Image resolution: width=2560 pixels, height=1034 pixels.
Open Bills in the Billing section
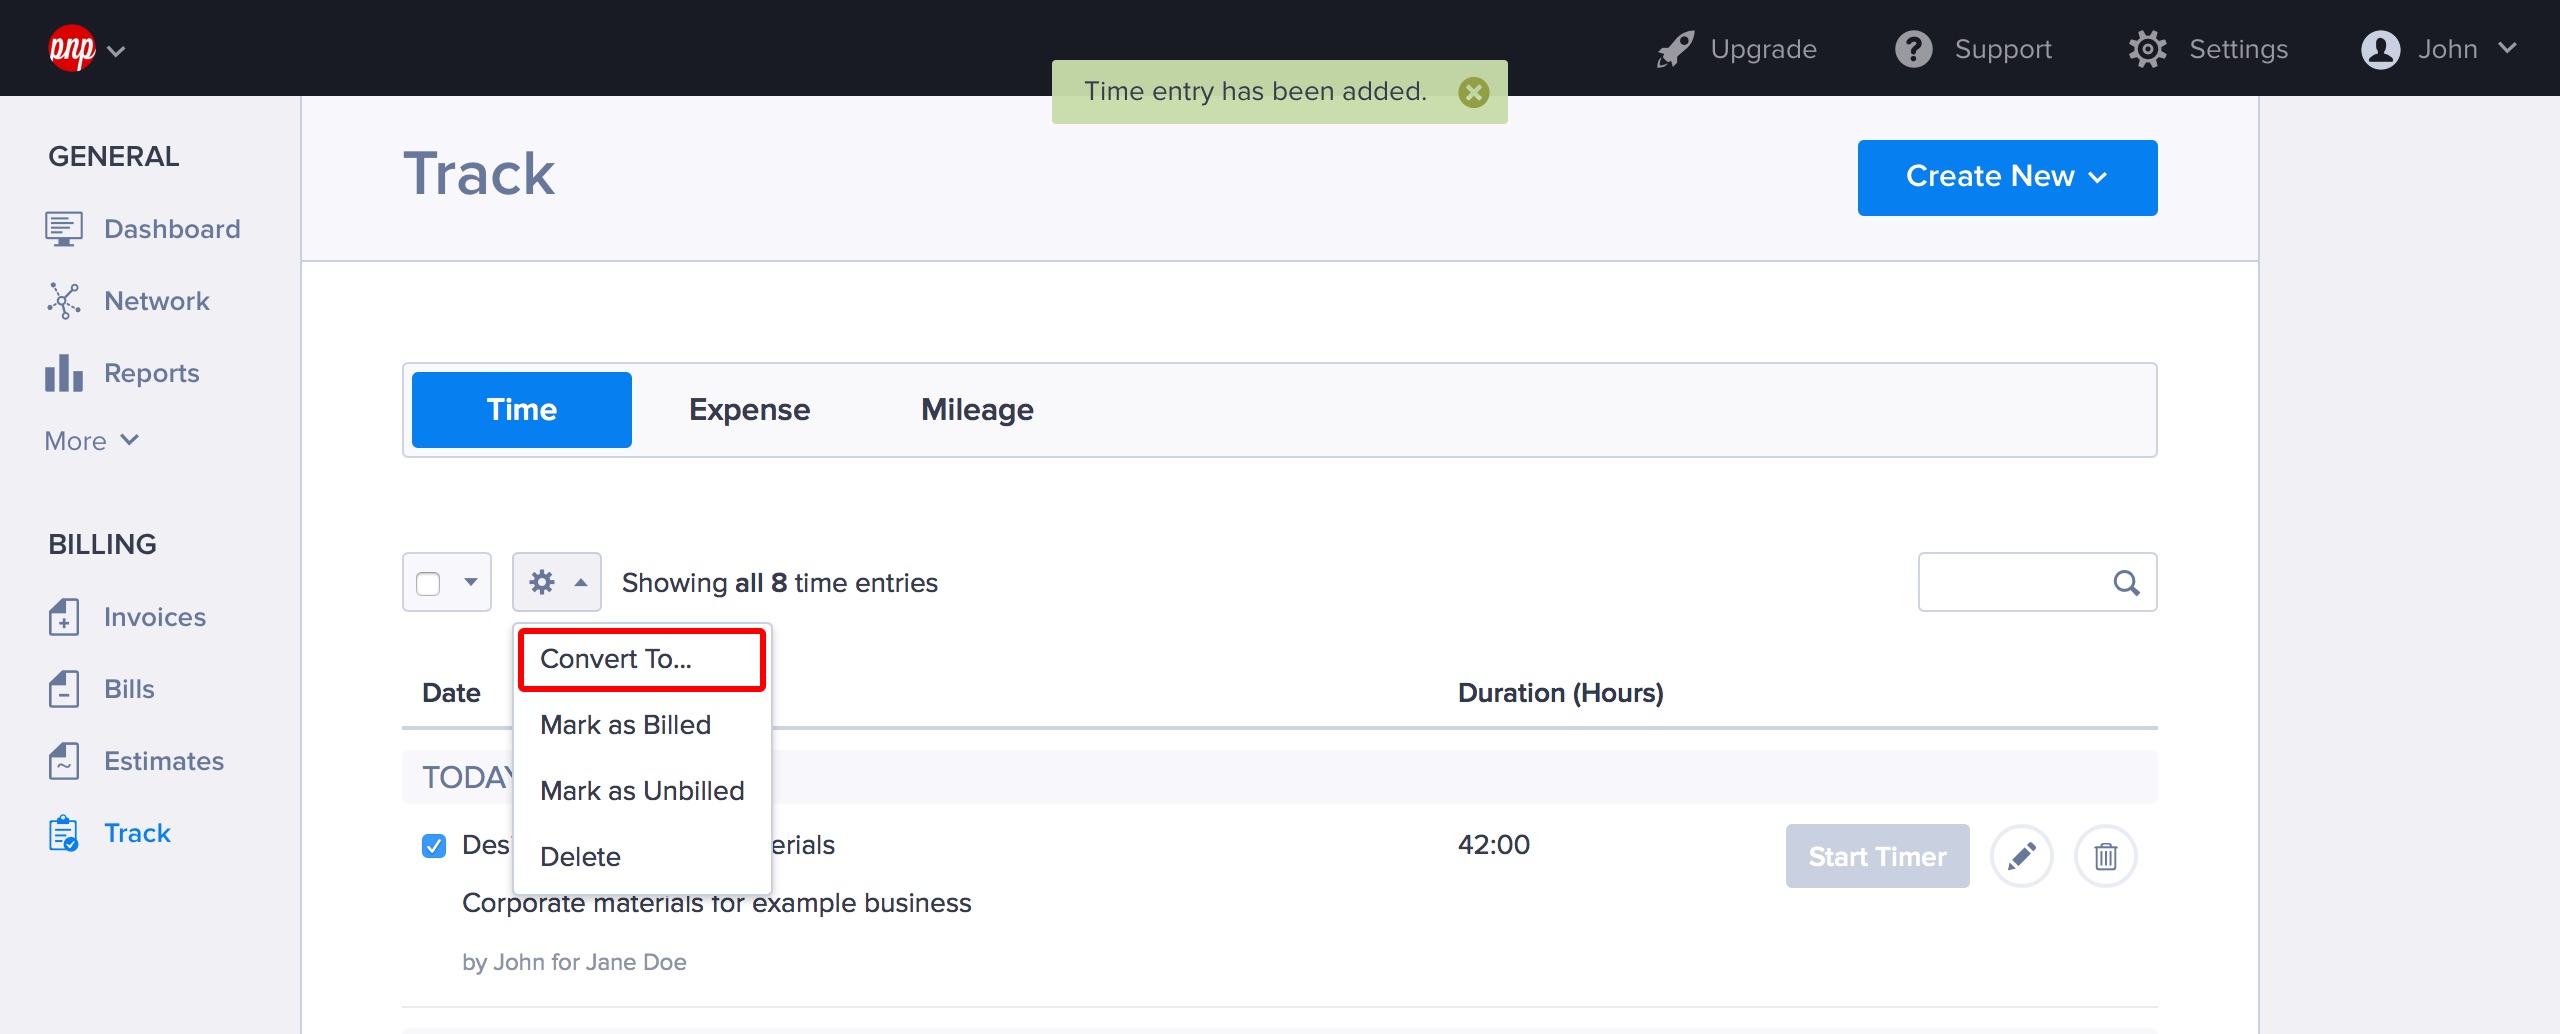coord(129,689)
